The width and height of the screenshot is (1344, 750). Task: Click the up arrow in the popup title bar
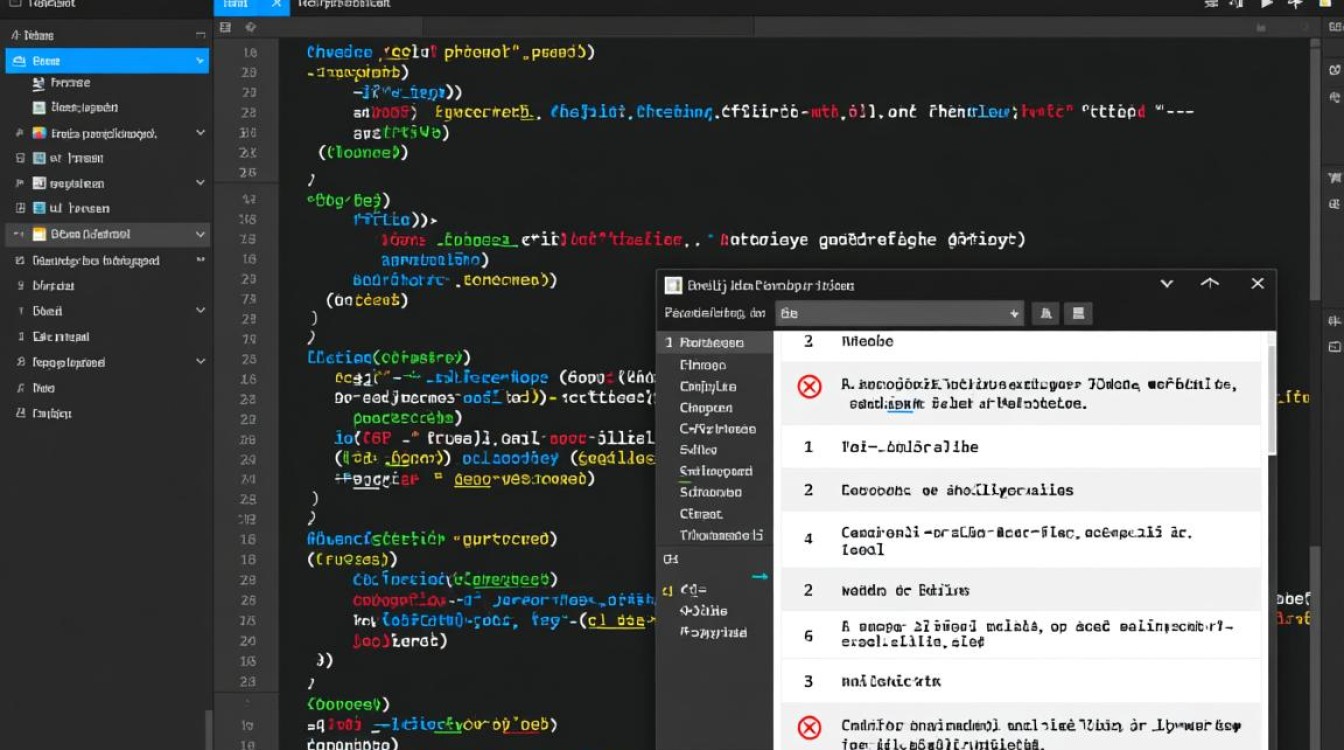tap(1210, 284)
